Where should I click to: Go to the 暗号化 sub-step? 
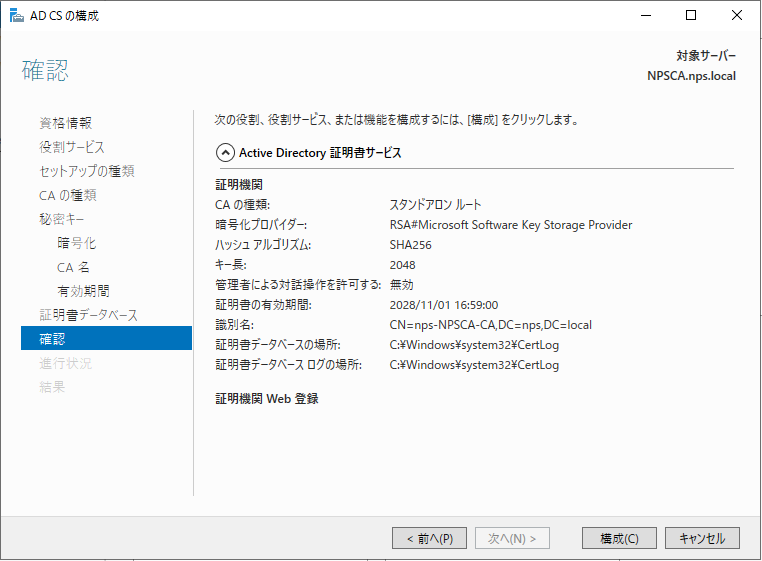coord(77,243)
